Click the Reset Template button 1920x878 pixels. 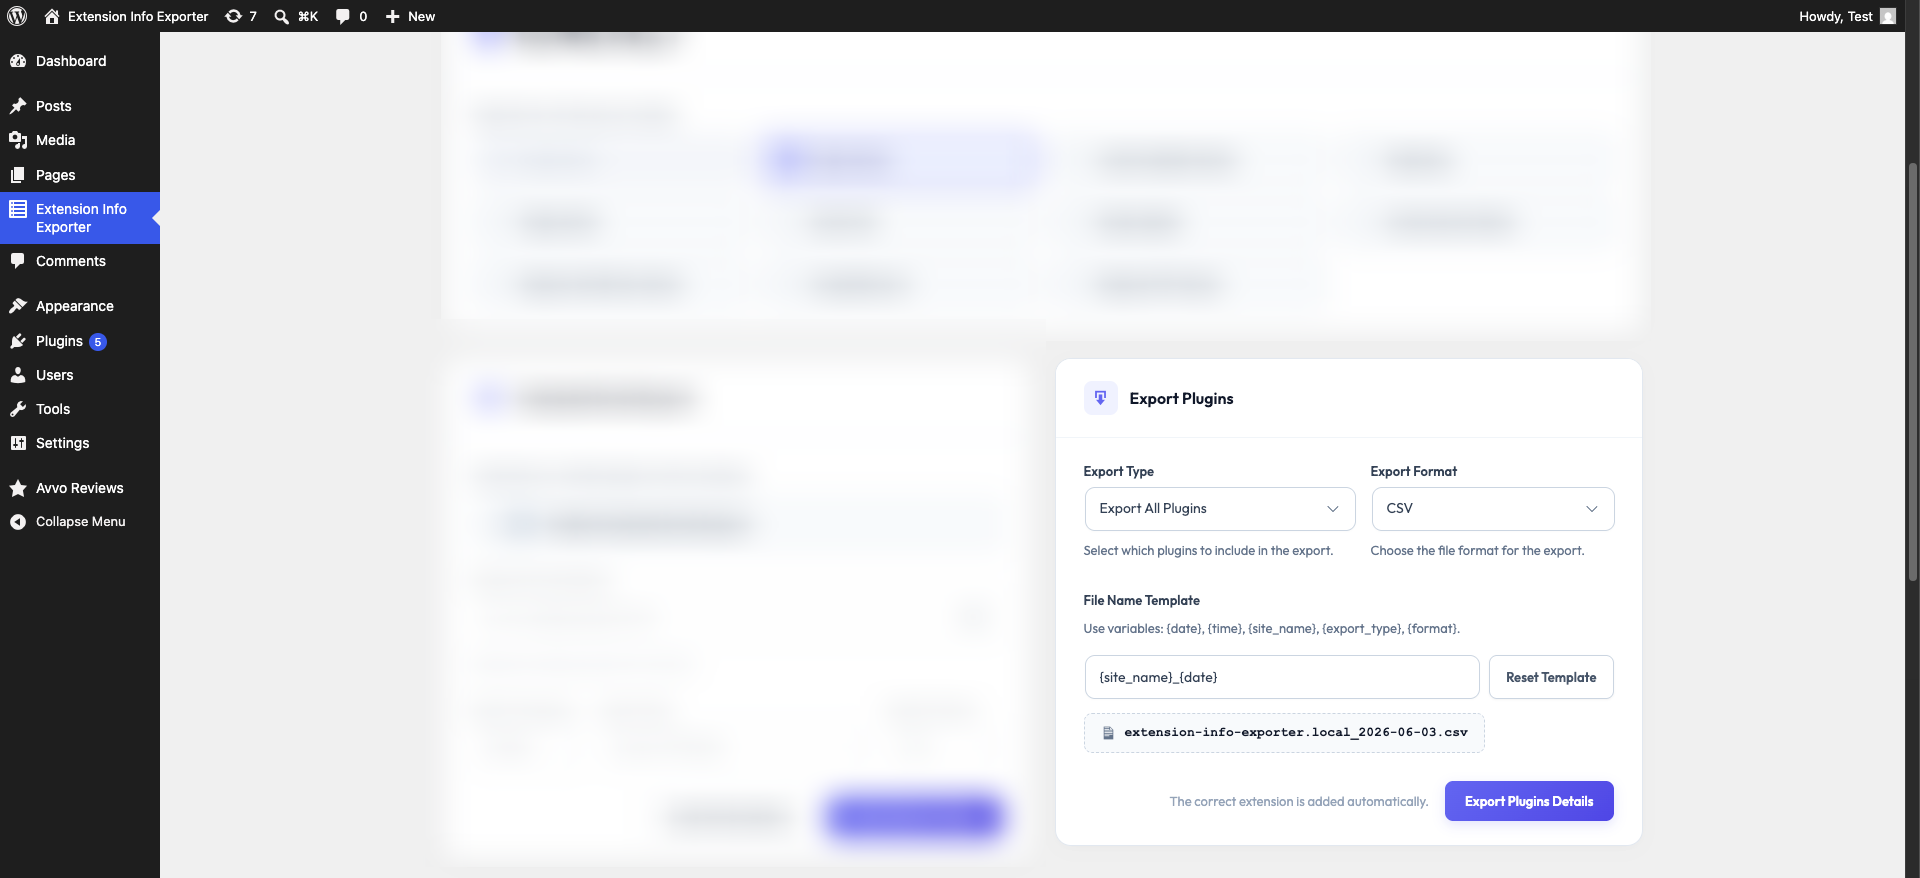coord(1551,677)
